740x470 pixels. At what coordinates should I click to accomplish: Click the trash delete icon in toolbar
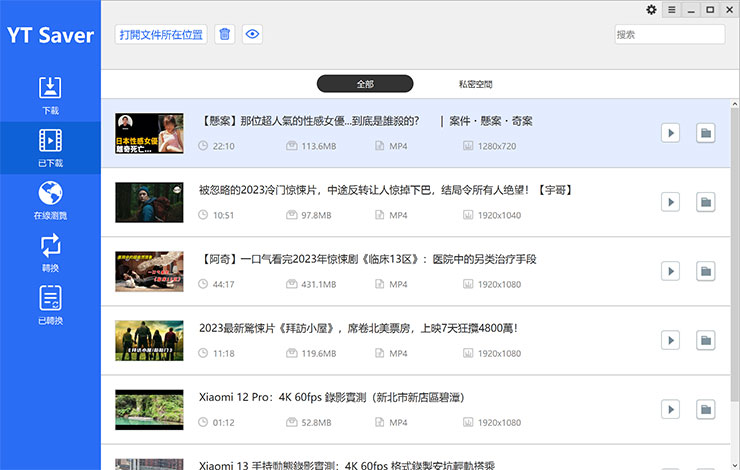[225, 34]
